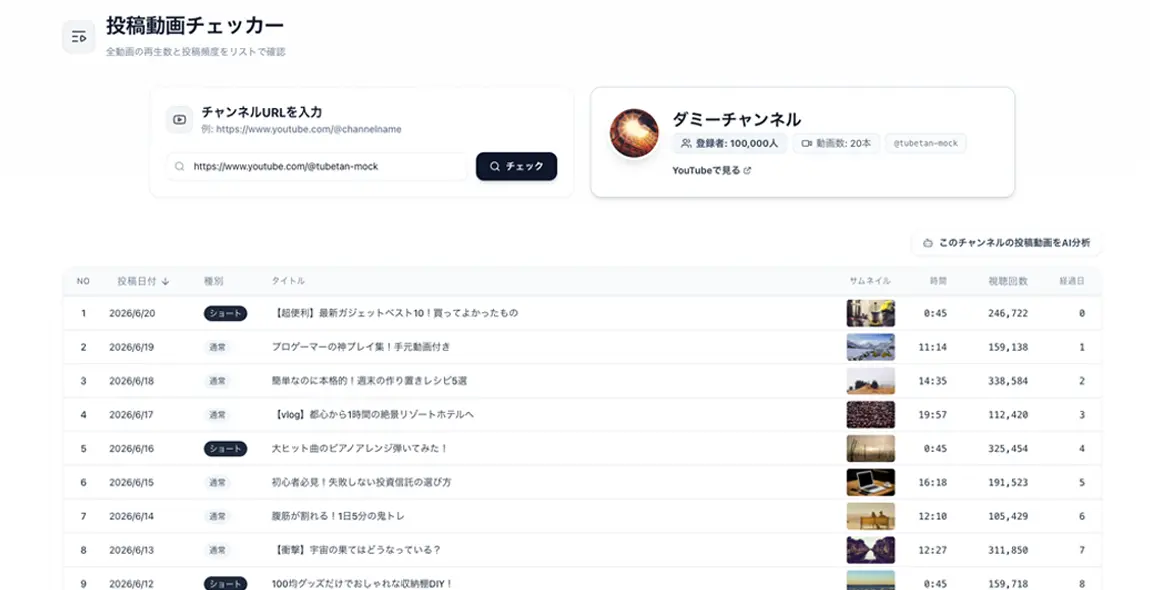Click the ショート tag on 2026/6/20 row
This screenshot has width=1150, height=590.
click(225, 313)
